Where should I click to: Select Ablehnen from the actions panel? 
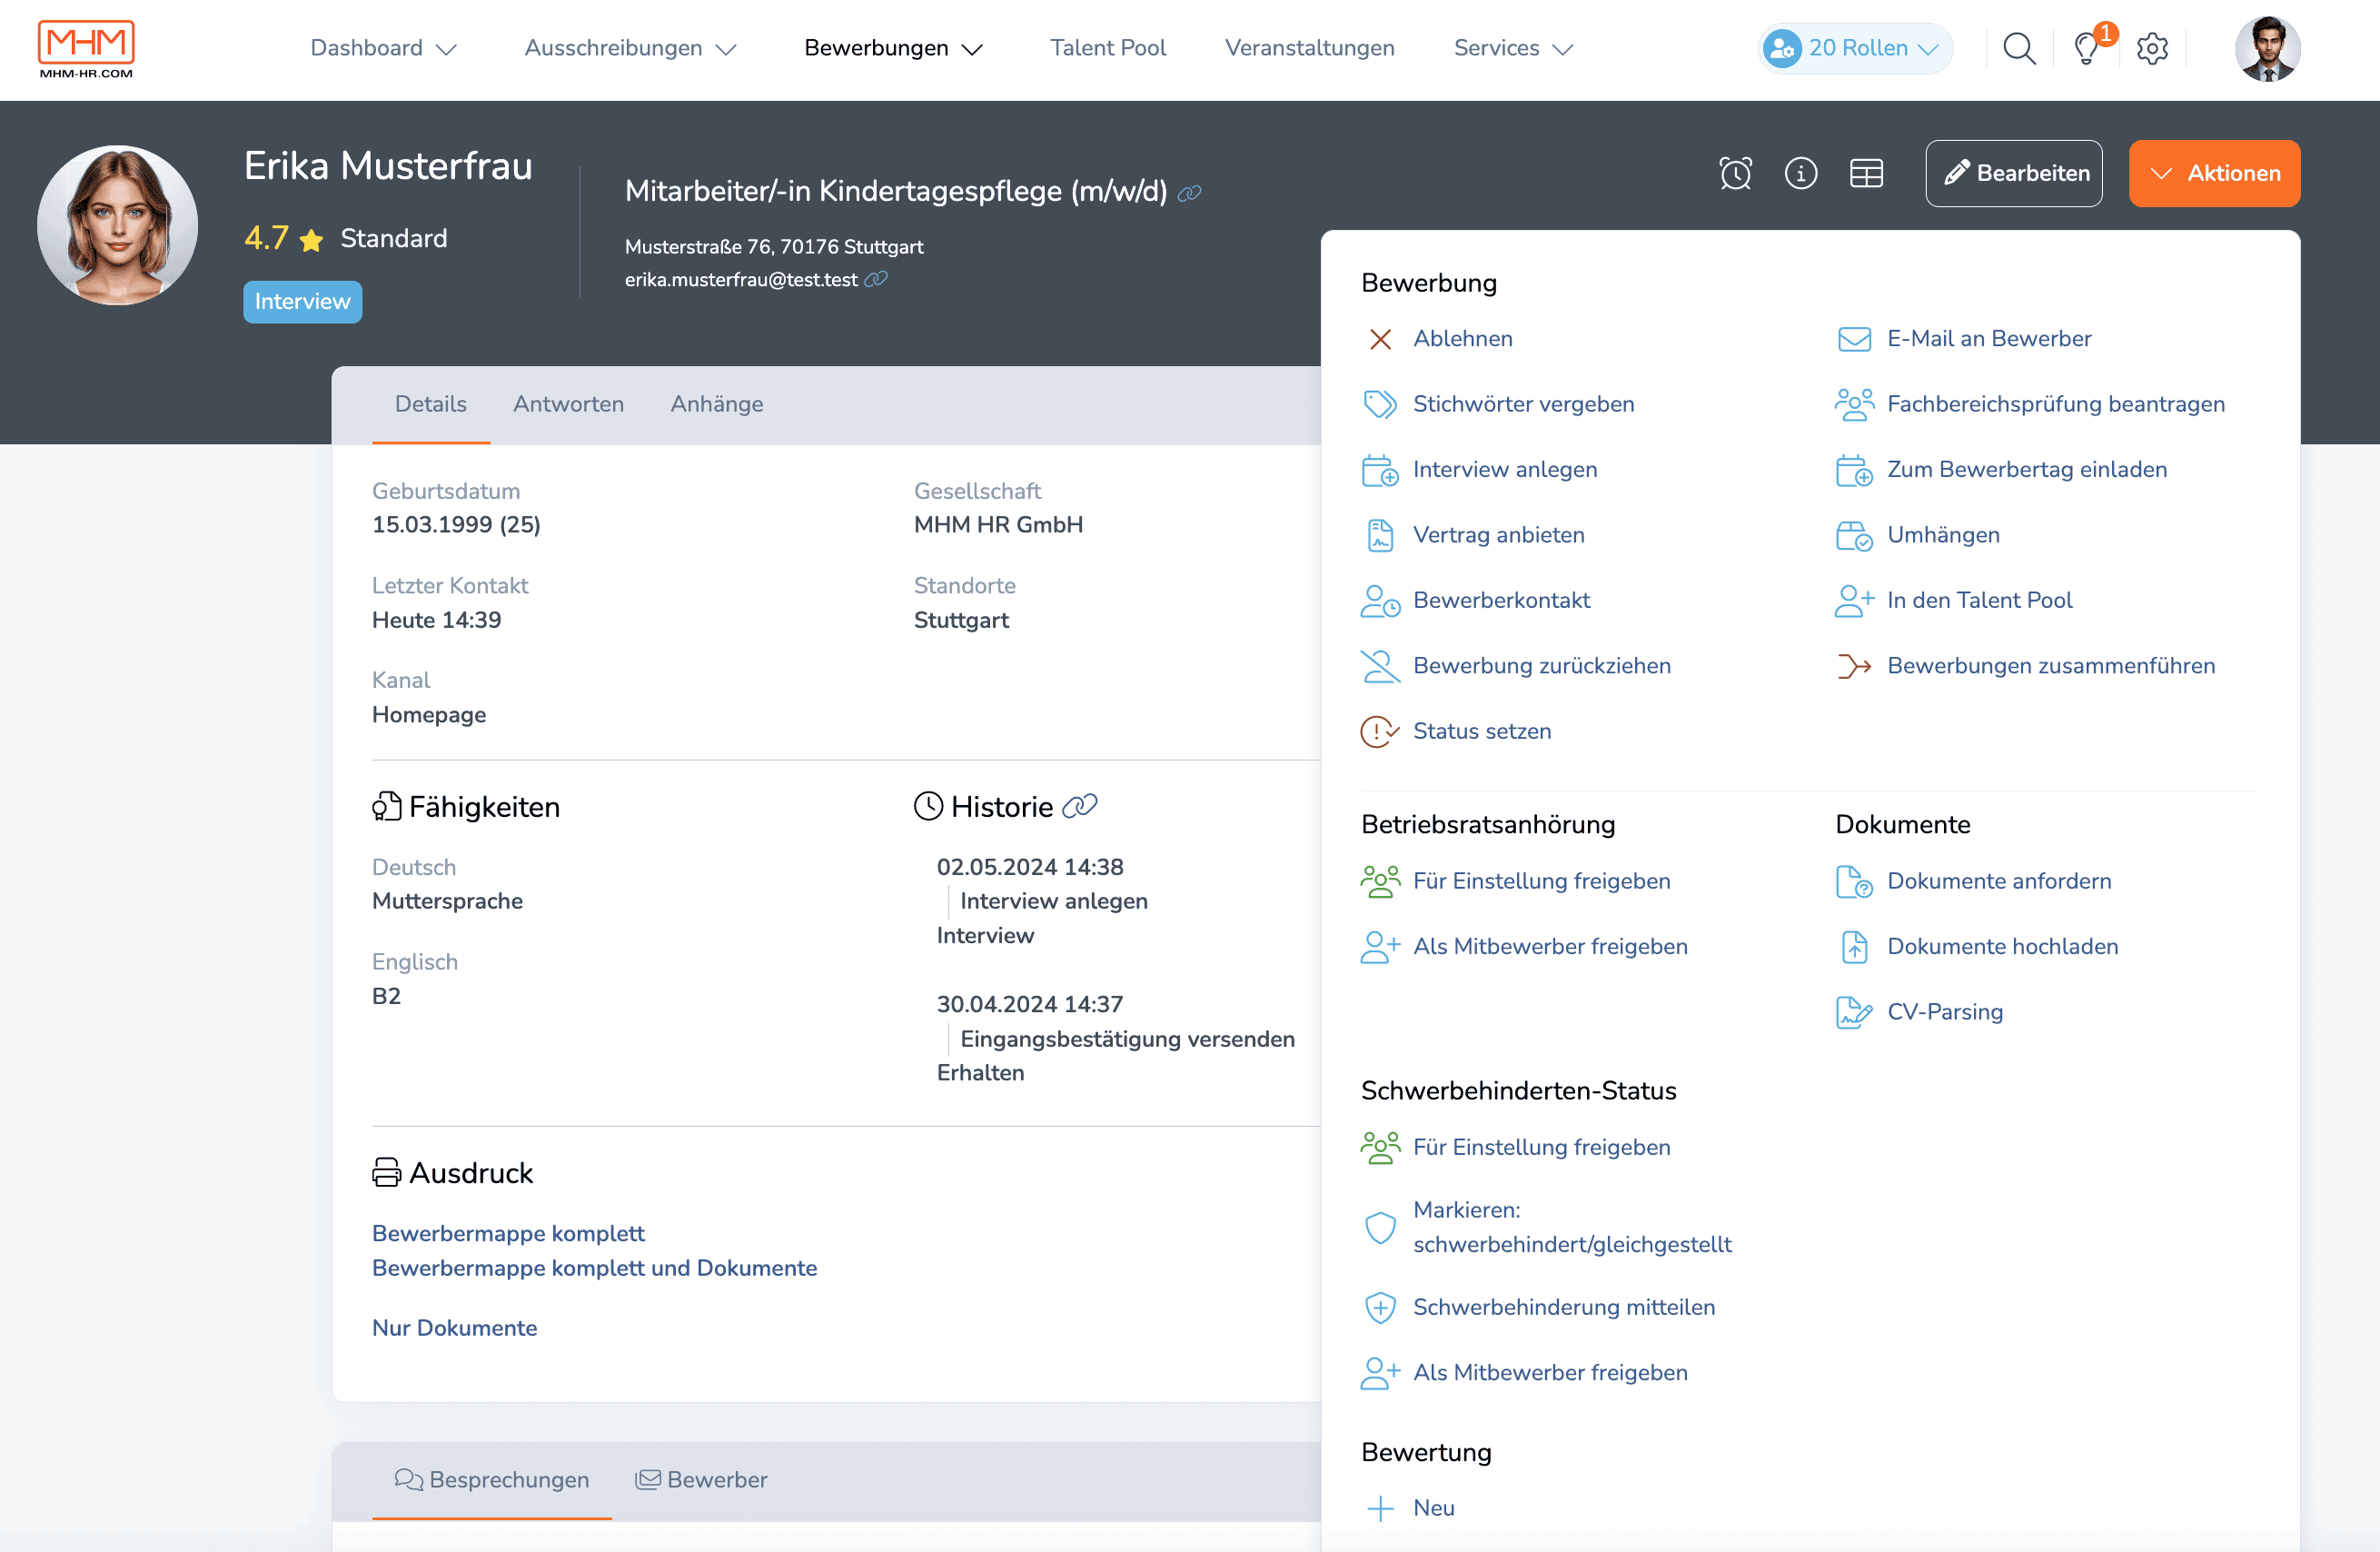tap(1462, 338)
